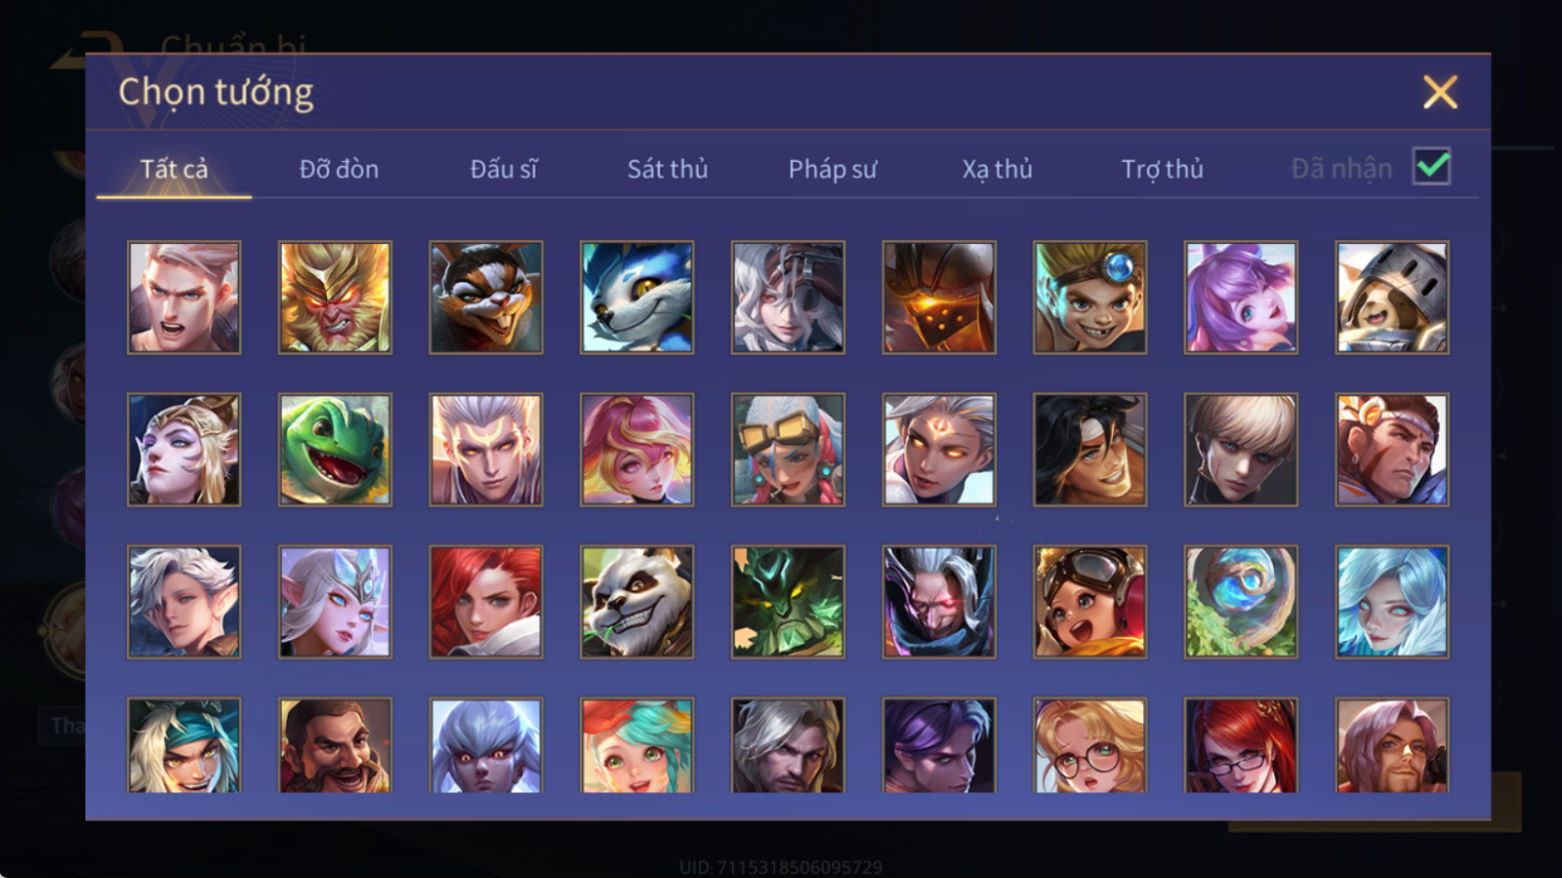1562x878 pixels.
Task: Open the Trợ thủ tab
Action: (x=1162, y=169)
